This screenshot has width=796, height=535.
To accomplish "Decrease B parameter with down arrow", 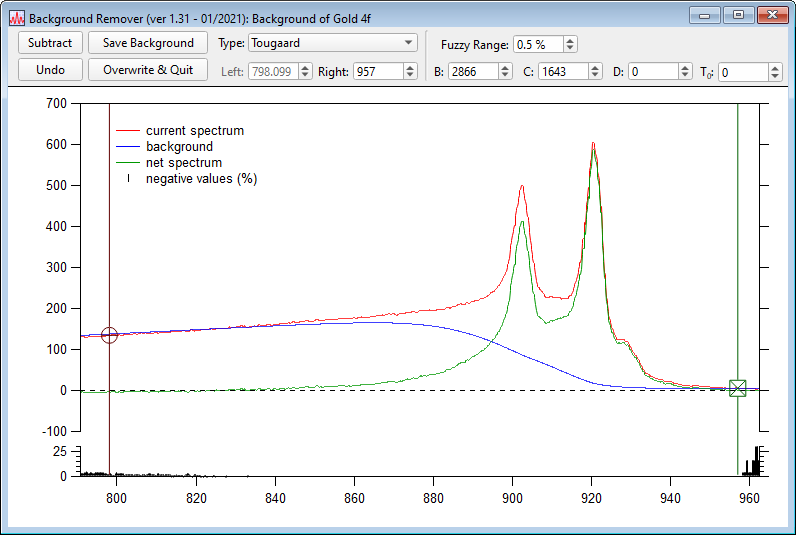I will pyautogui.click(x=505, y=76).
